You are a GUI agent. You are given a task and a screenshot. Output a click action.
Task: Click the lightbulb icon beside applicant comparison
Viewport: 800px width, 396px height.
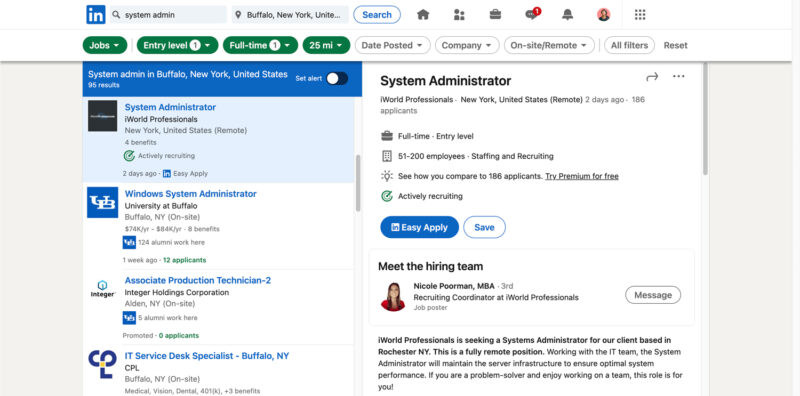[x=387, y=176]
